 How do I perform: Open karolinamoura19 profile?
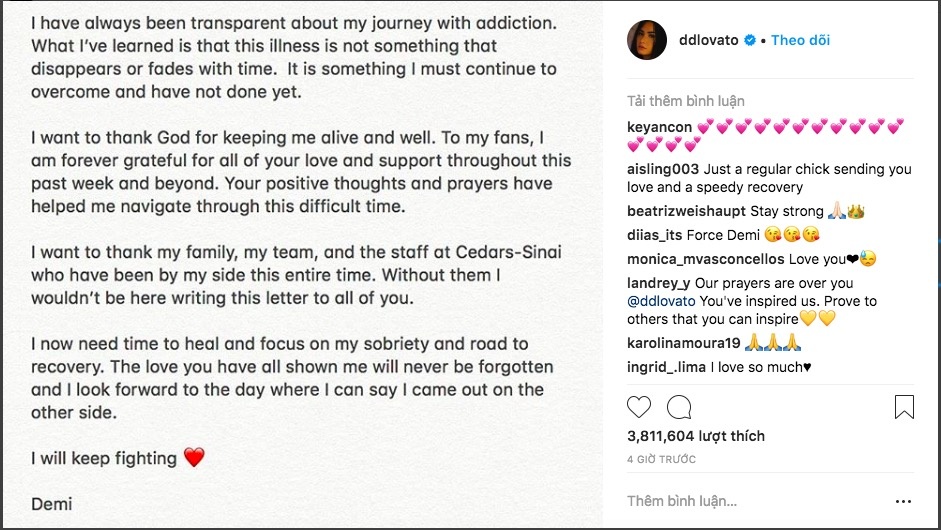tap(683, 343)
